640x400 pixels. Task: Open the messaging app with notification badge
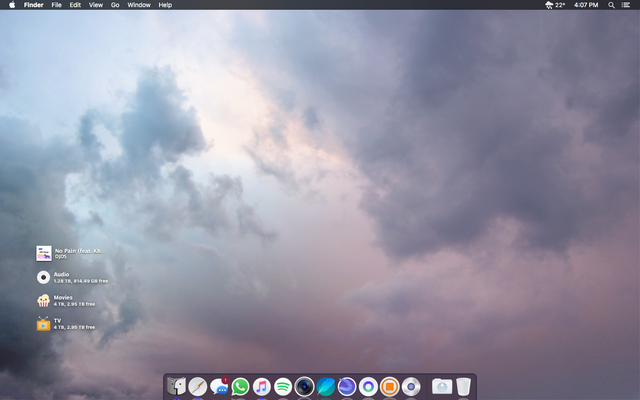pos(219,386)
